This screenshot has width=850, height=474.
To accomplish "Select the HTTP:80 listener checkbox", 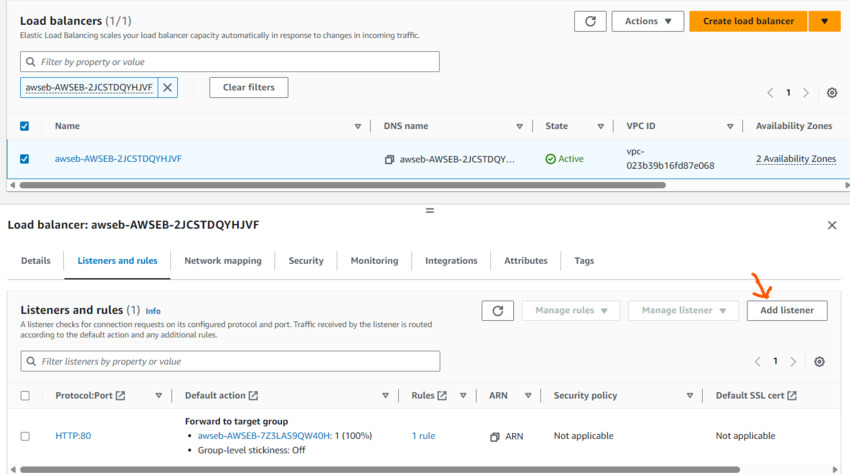I will pos(25,436).
